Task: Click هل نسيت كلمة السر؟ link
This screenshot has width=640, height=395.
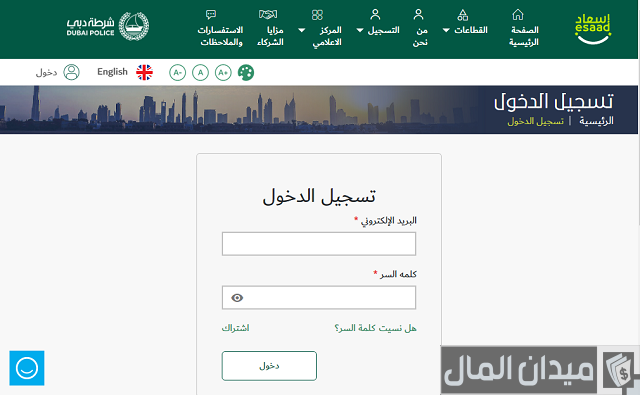Action: (376, 328)
